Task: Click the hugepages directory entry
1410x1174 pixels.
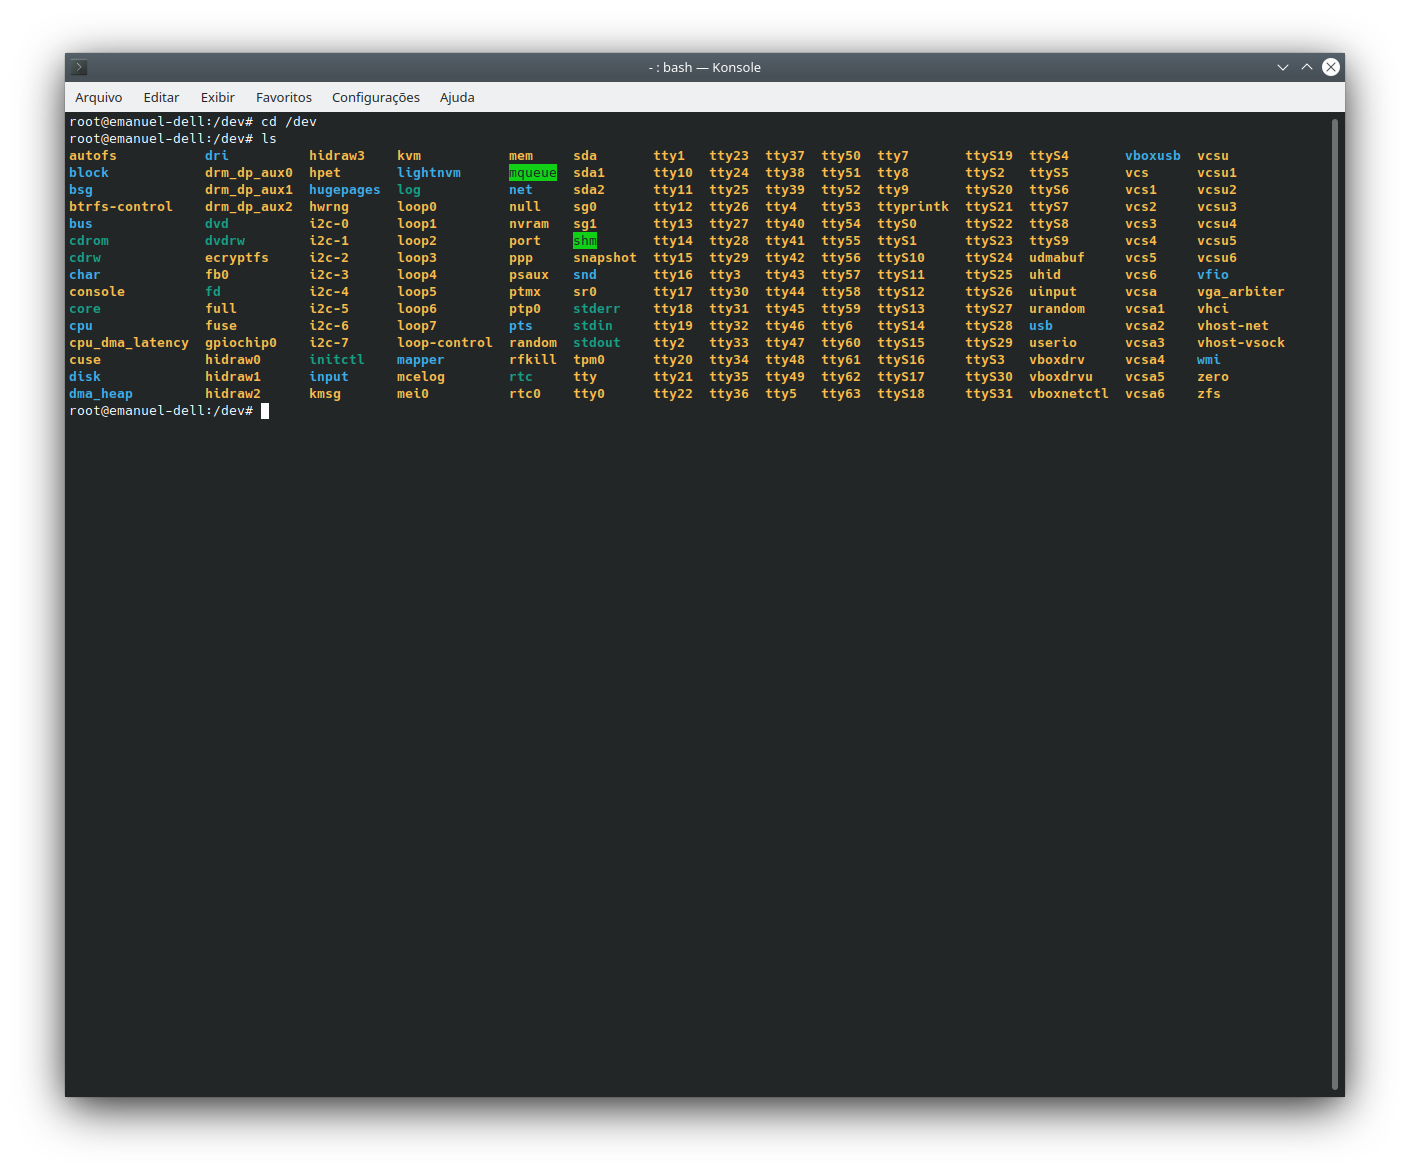Action: [345, 190]
